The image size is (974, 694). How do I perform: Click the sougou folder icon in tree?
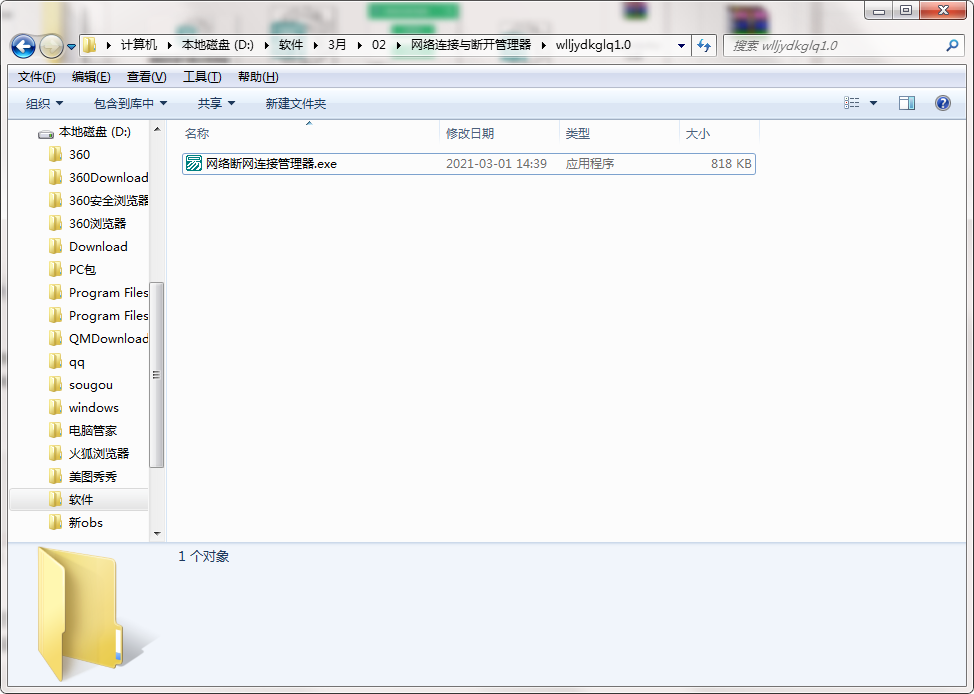click(x=55, y=385)
